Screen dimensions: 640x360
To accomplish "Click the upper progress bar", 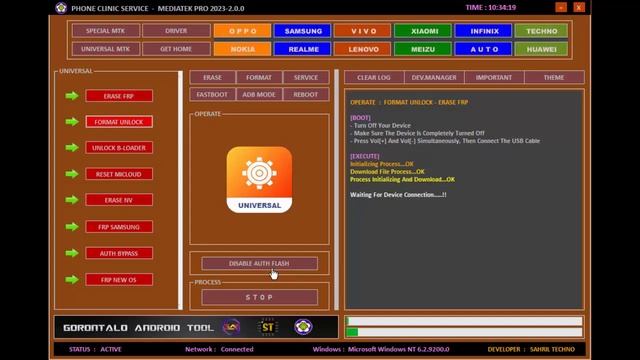I will point(464,321).
